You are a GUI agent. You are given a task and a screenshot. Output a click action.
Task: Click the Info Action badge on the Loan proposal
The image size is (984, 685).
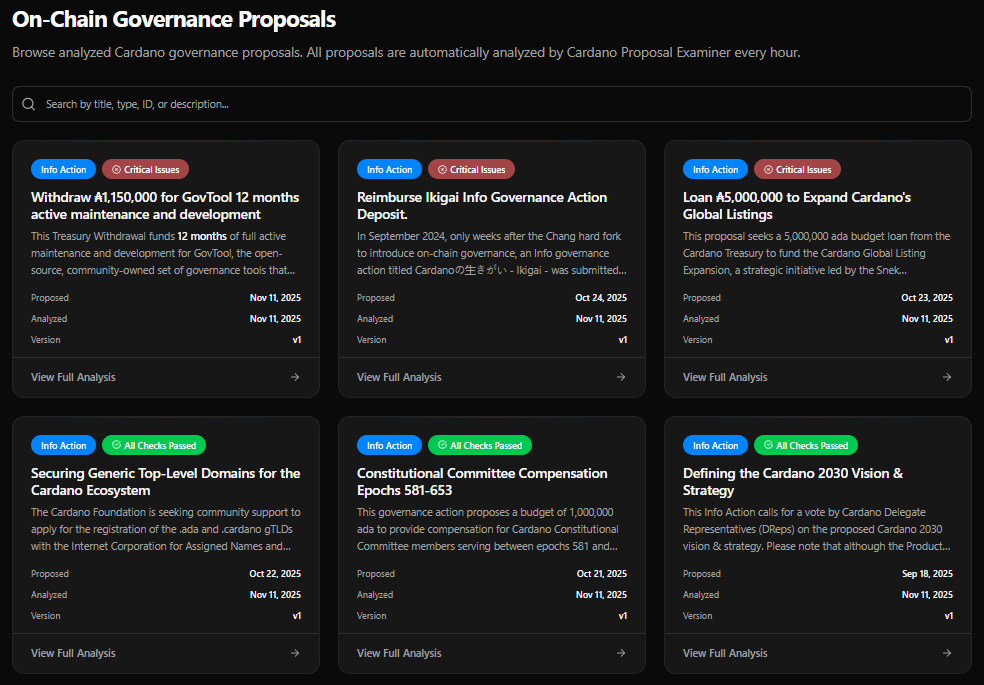point(715,169)
